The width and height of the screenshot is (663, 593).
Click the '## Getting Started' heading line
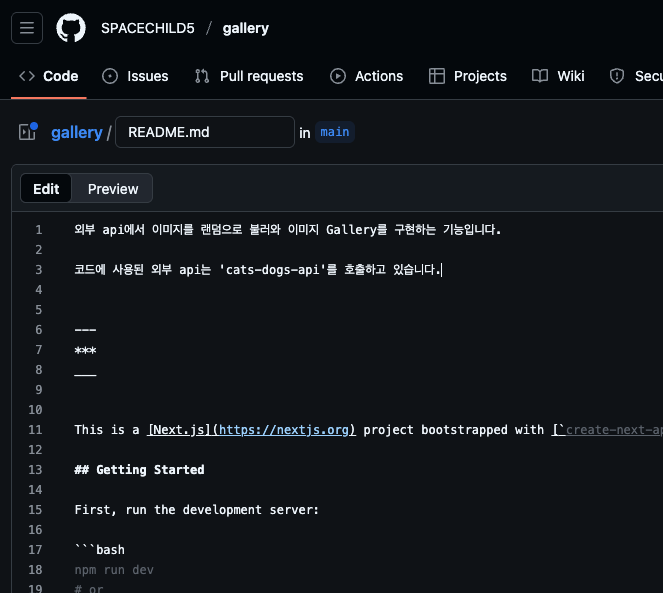pos(139,469)
